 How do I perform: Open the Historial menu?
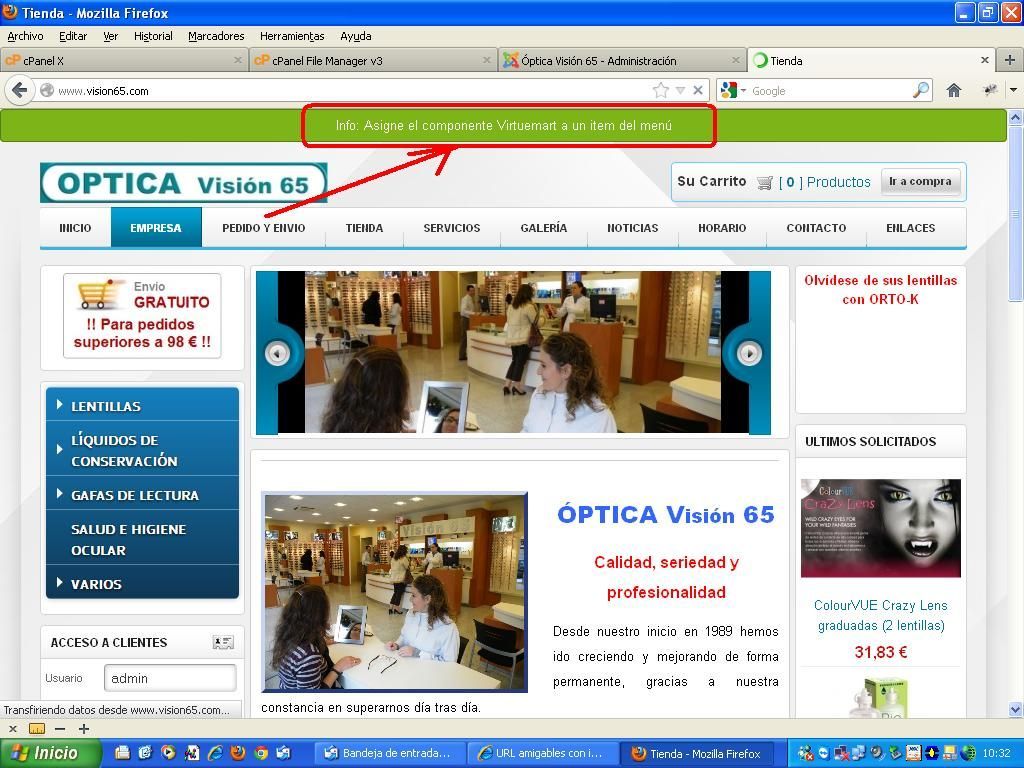153,36
